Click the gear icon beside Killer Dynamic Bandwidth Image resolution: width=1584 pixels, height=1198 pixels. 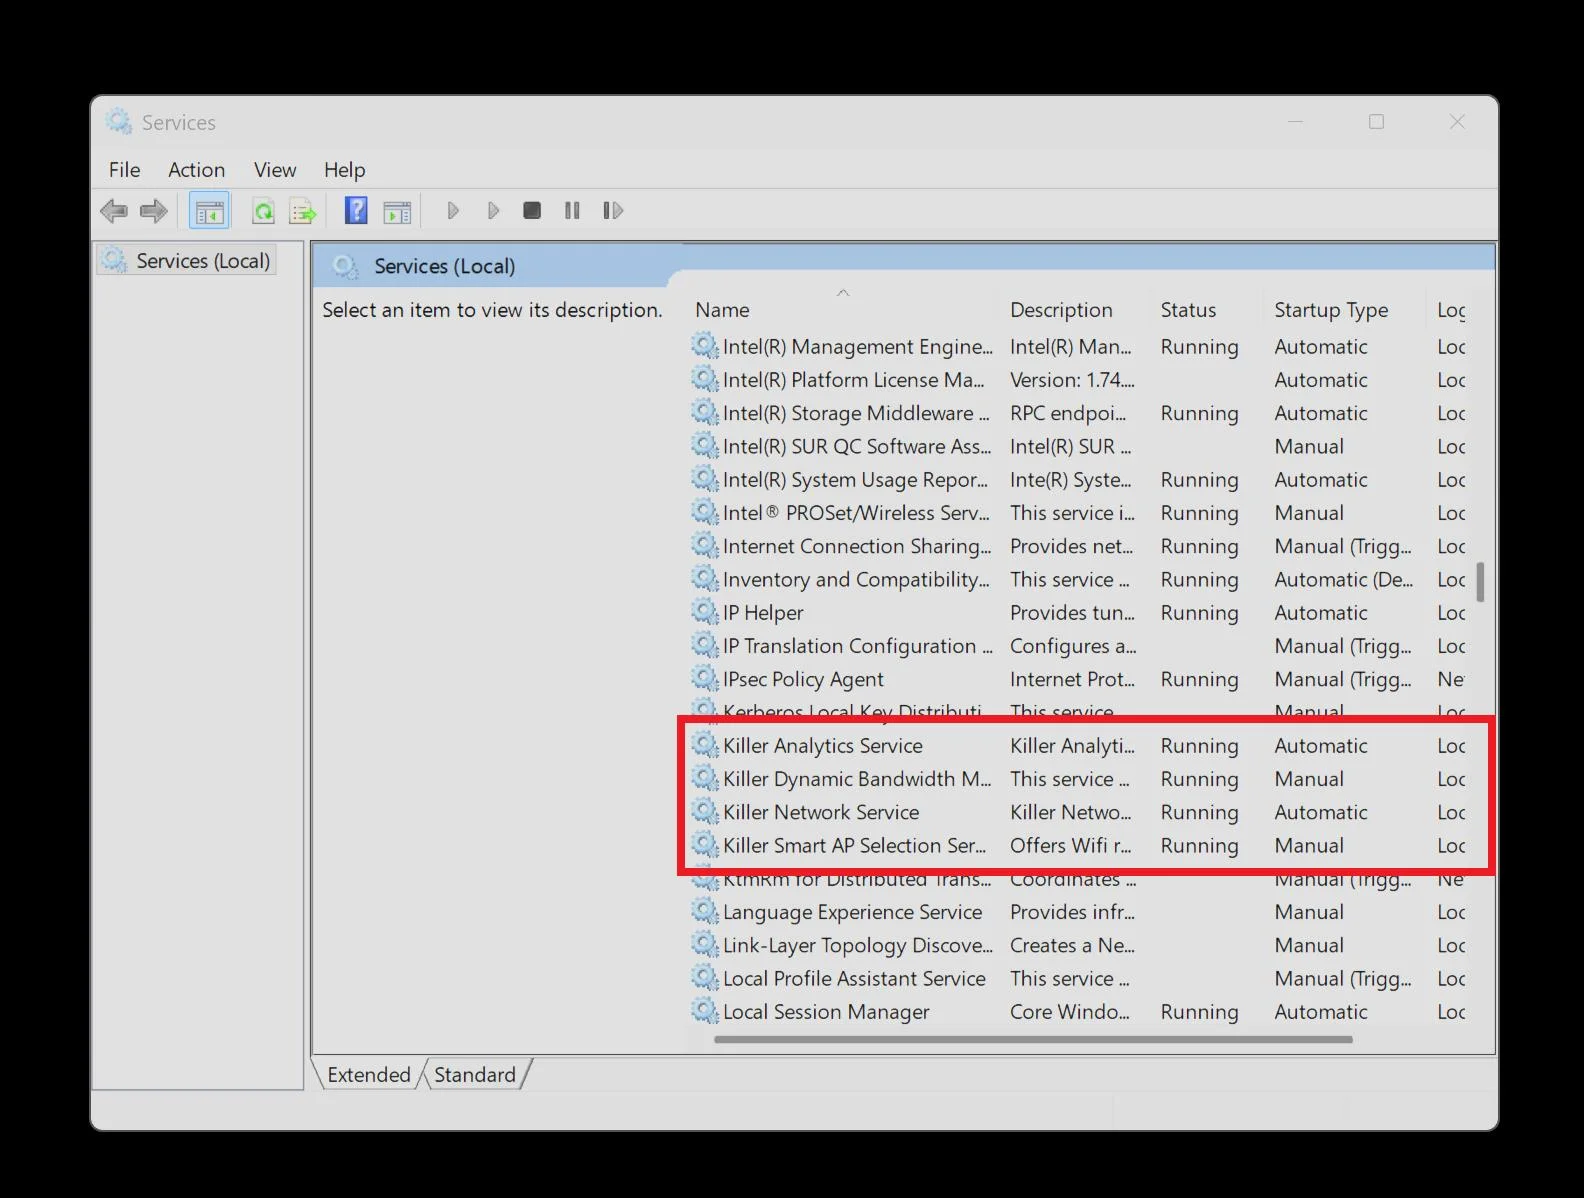click(705, 778)
